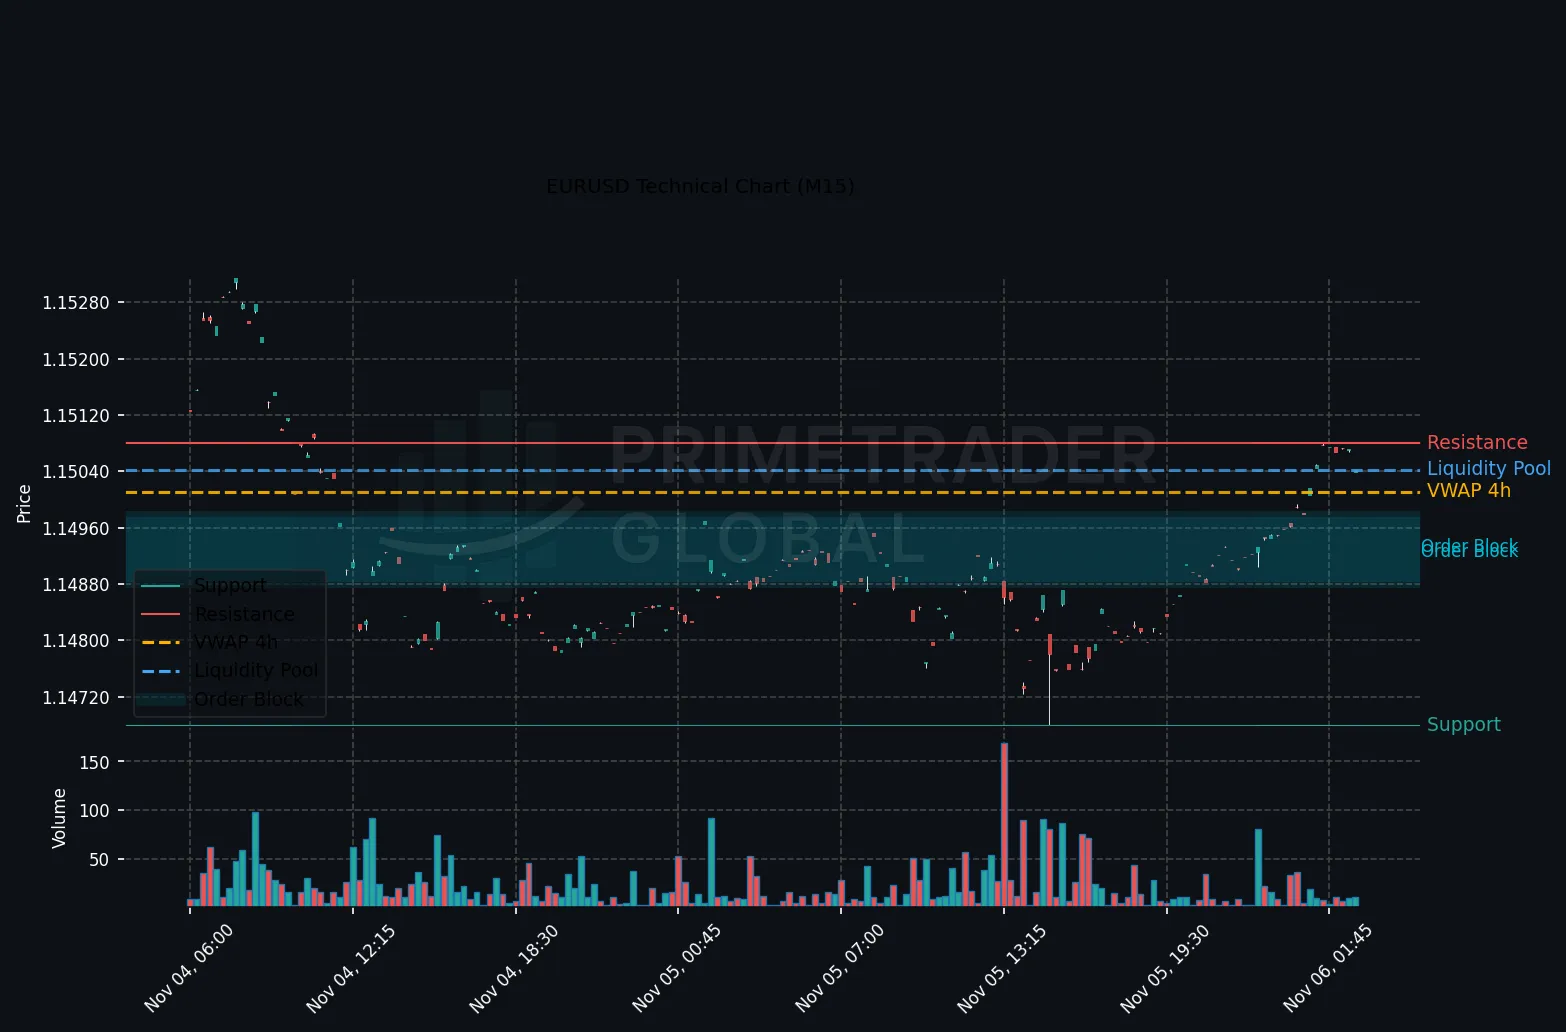The height and width of the screenshot is (1032, 1566).
Task: Click the orange dashed VWAP sample in the legend
Action: pyautogui.click(x=160, y=642)
